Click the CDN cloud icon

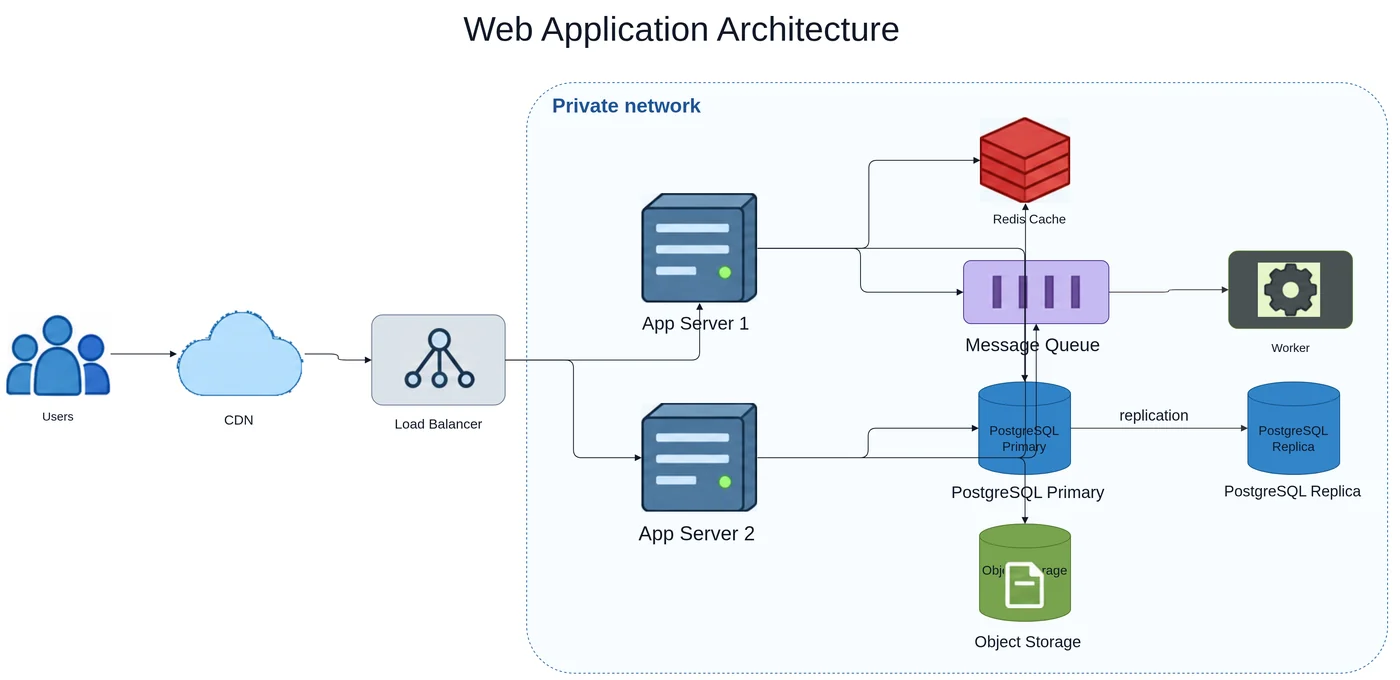coord(240,355)
